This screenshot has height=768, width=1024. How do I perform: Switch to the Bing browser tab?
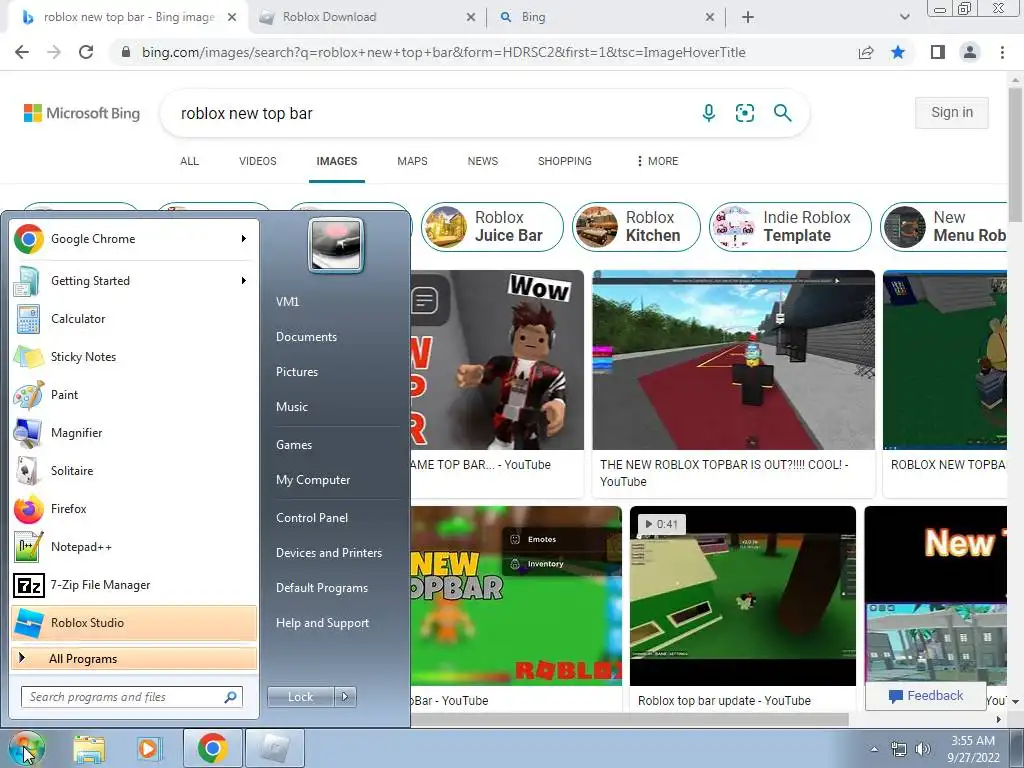pyautogui.click(x=606, y=17)
